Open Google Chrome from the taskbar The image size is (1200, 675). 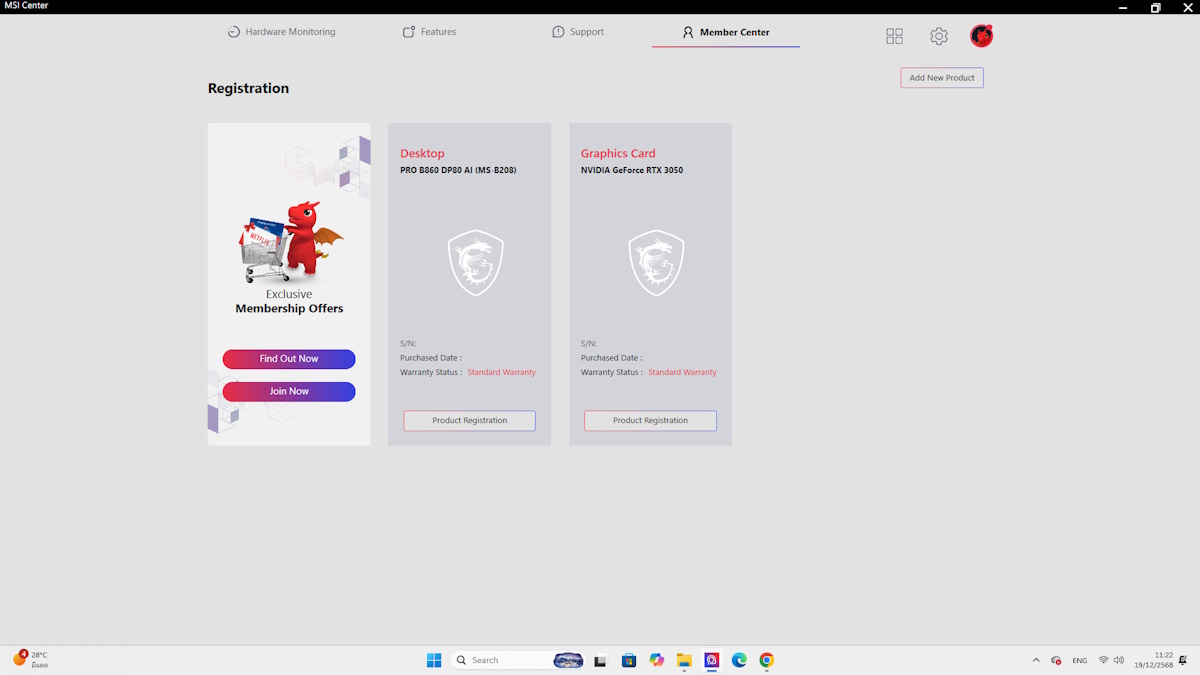coord(766,660)
